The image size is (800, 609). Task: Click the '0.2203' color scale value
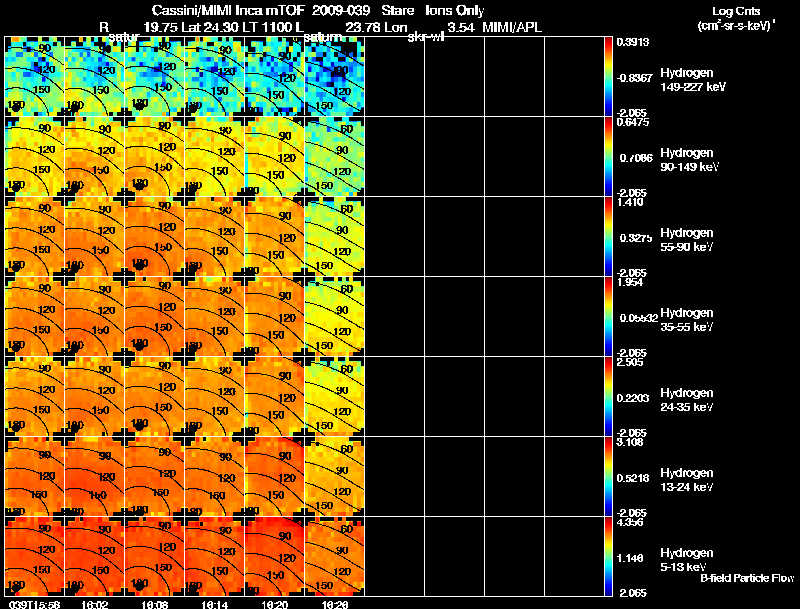[633, 398]
